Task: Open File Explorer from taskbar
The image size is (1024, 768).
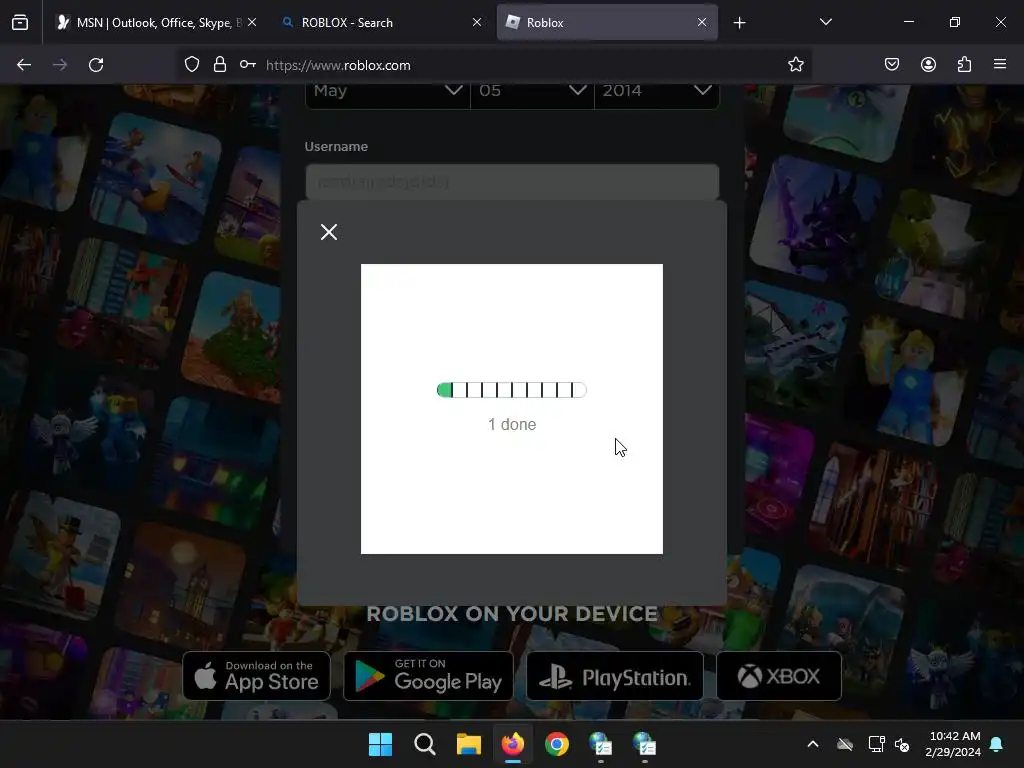Action: tap(468, 744)
